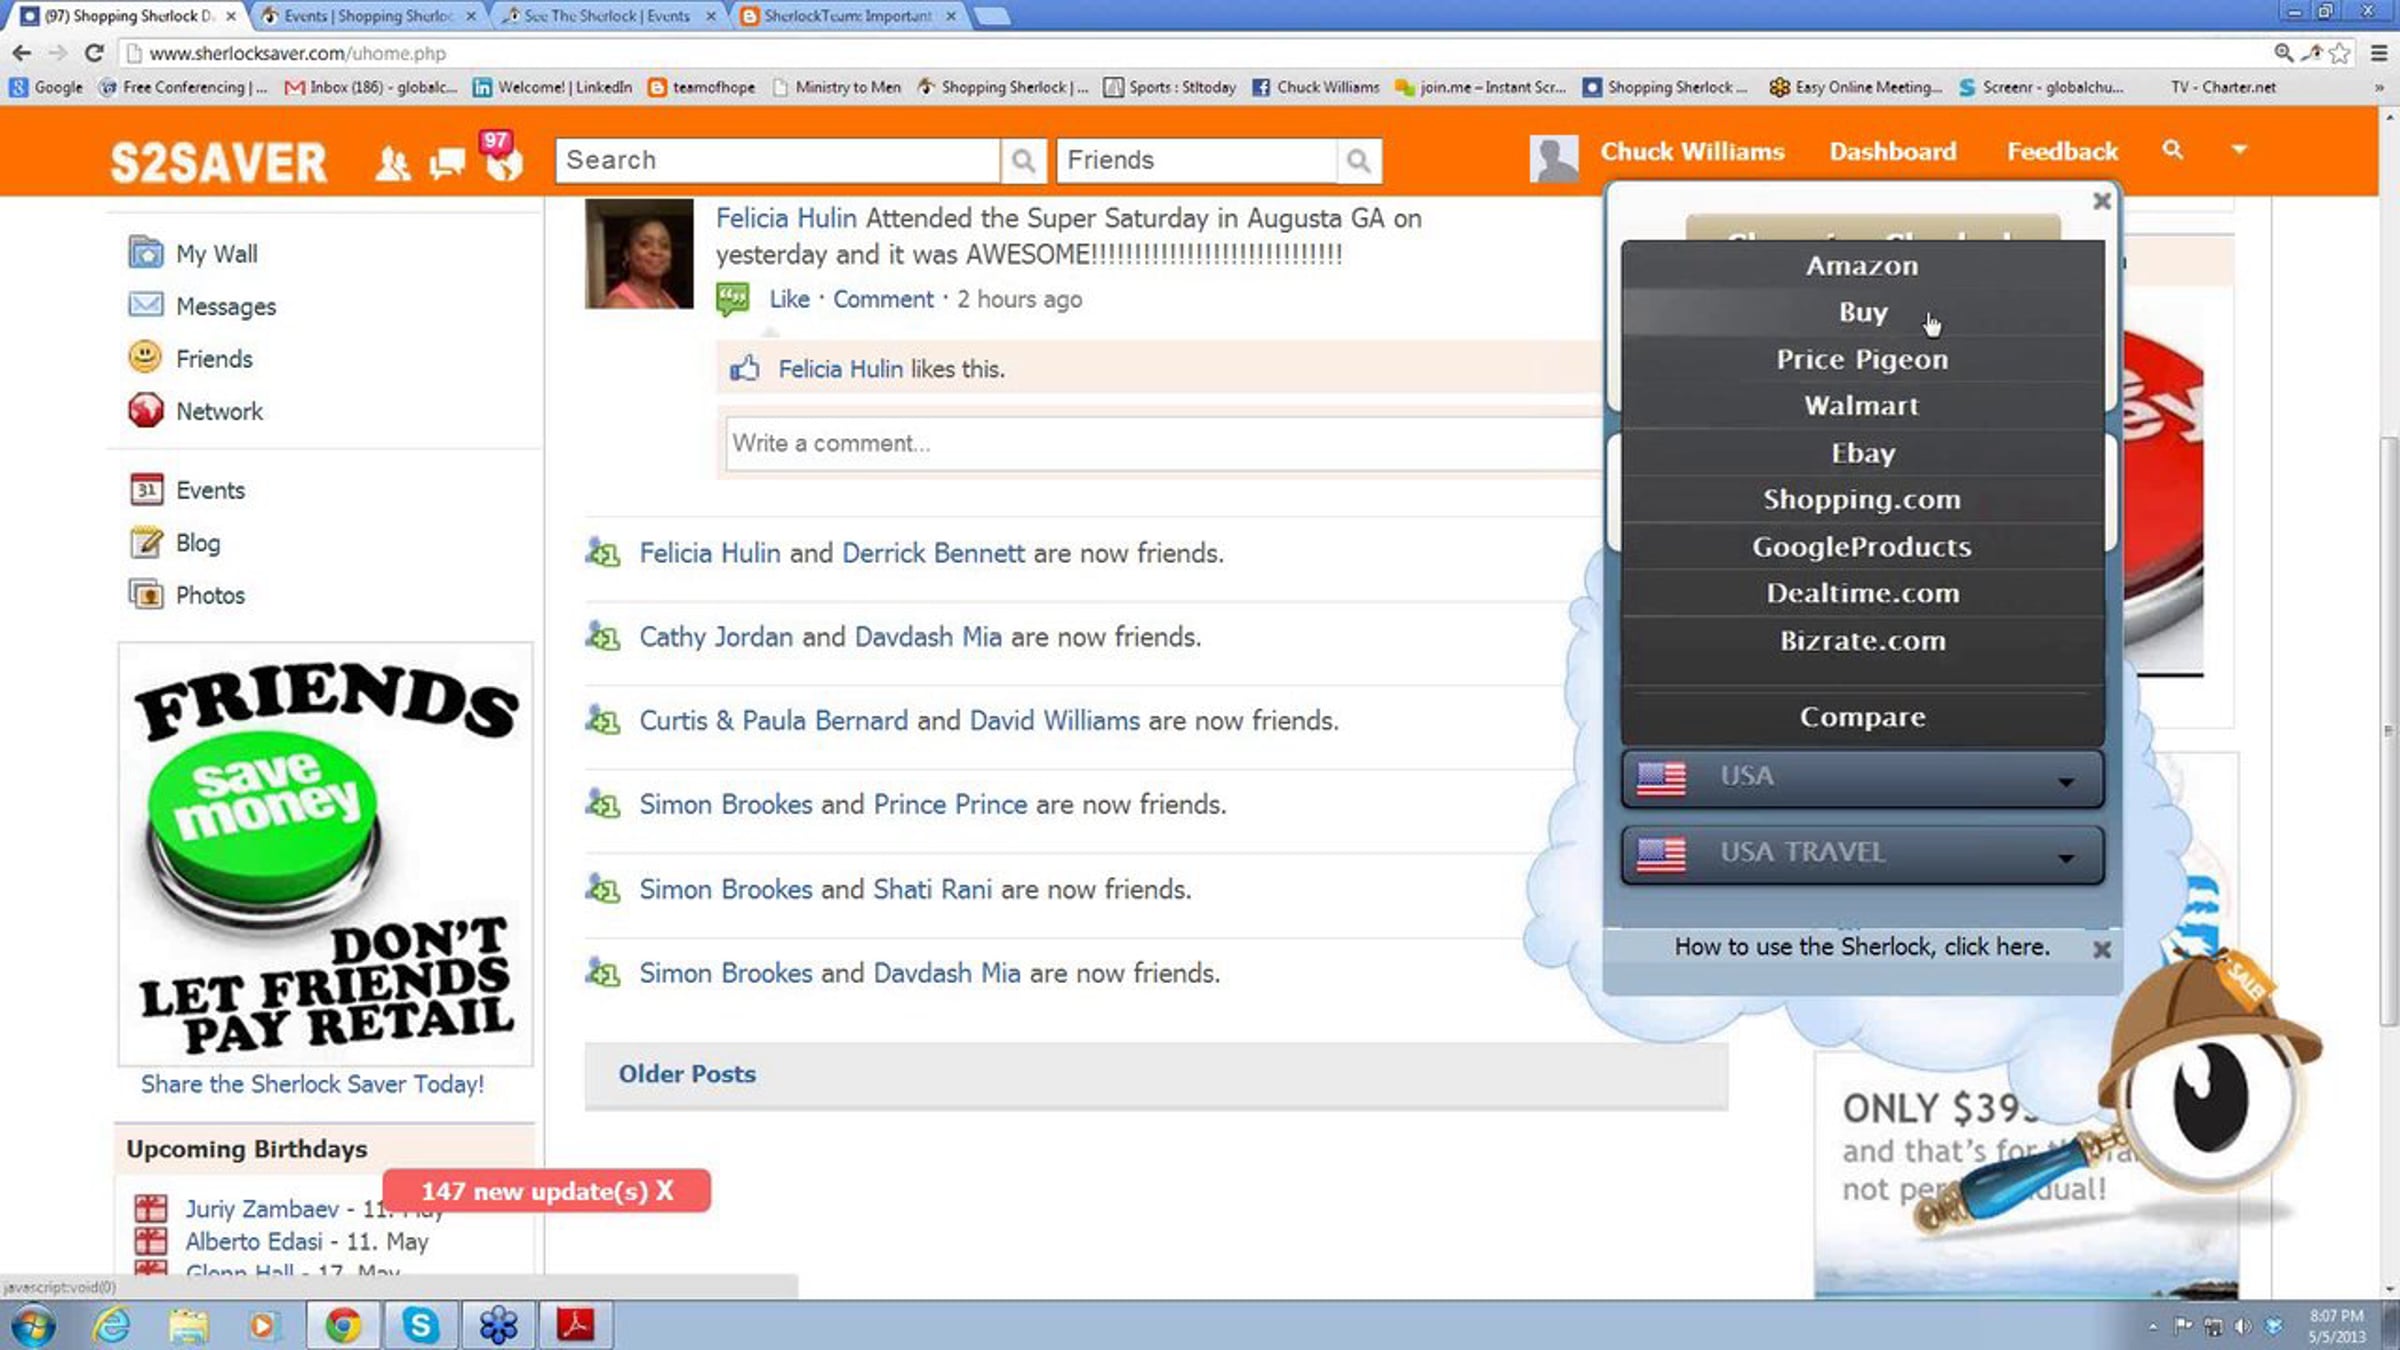2400x1350 pixels.
Task: Open the Chrome menu icon
Action: click(2379, 53)
